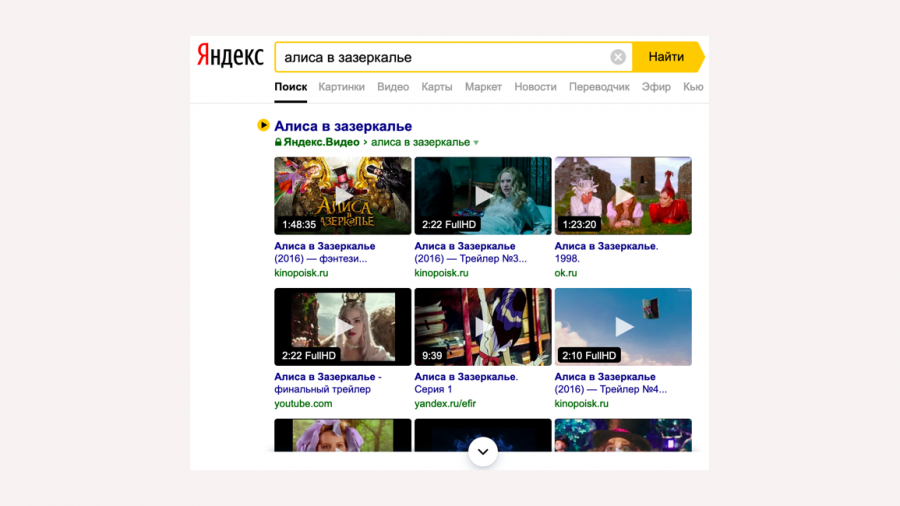Click the ok.ru source link
This screenshot has height=506, width=900.
pyautogui.click(x=565, y=273)
